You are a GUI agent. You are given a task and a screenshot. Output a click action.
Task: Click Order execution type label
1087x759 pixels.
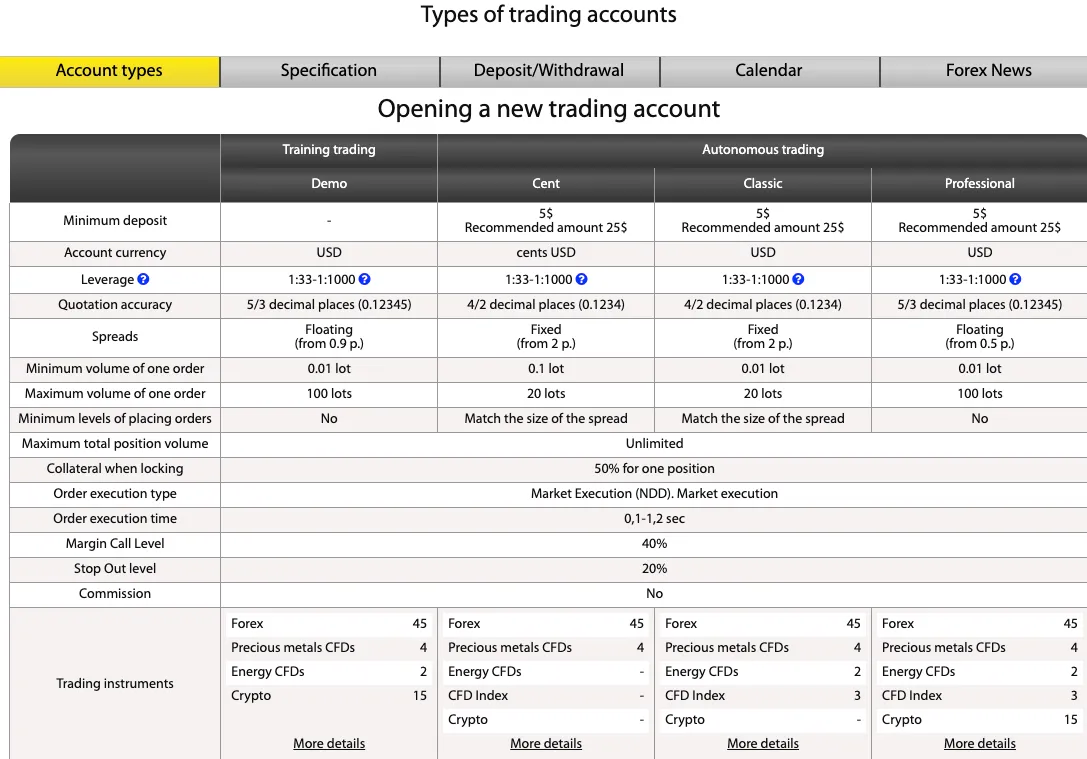coord(115,494)
